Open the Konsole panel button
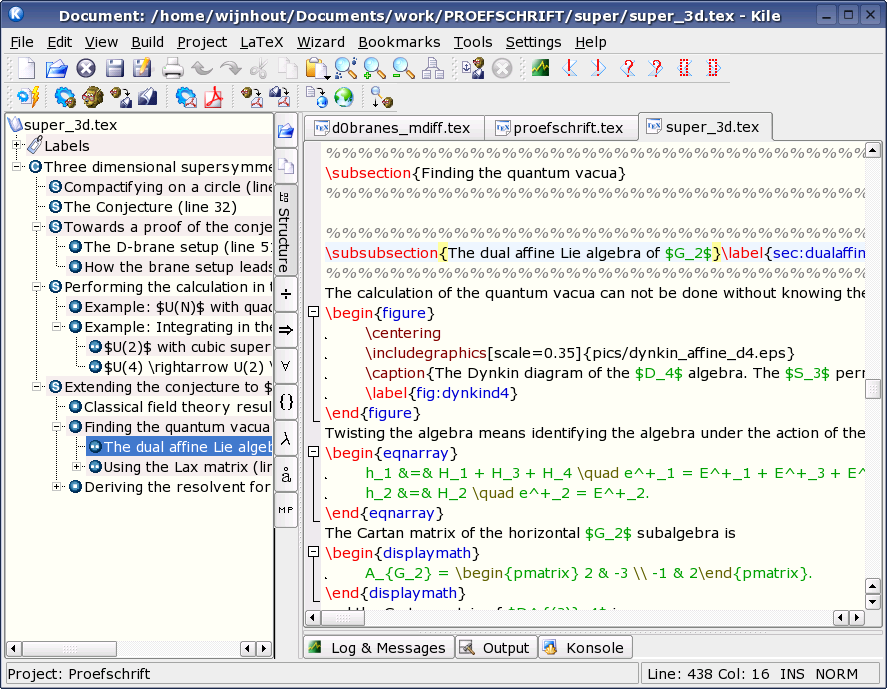 click(x=585, y=648)
